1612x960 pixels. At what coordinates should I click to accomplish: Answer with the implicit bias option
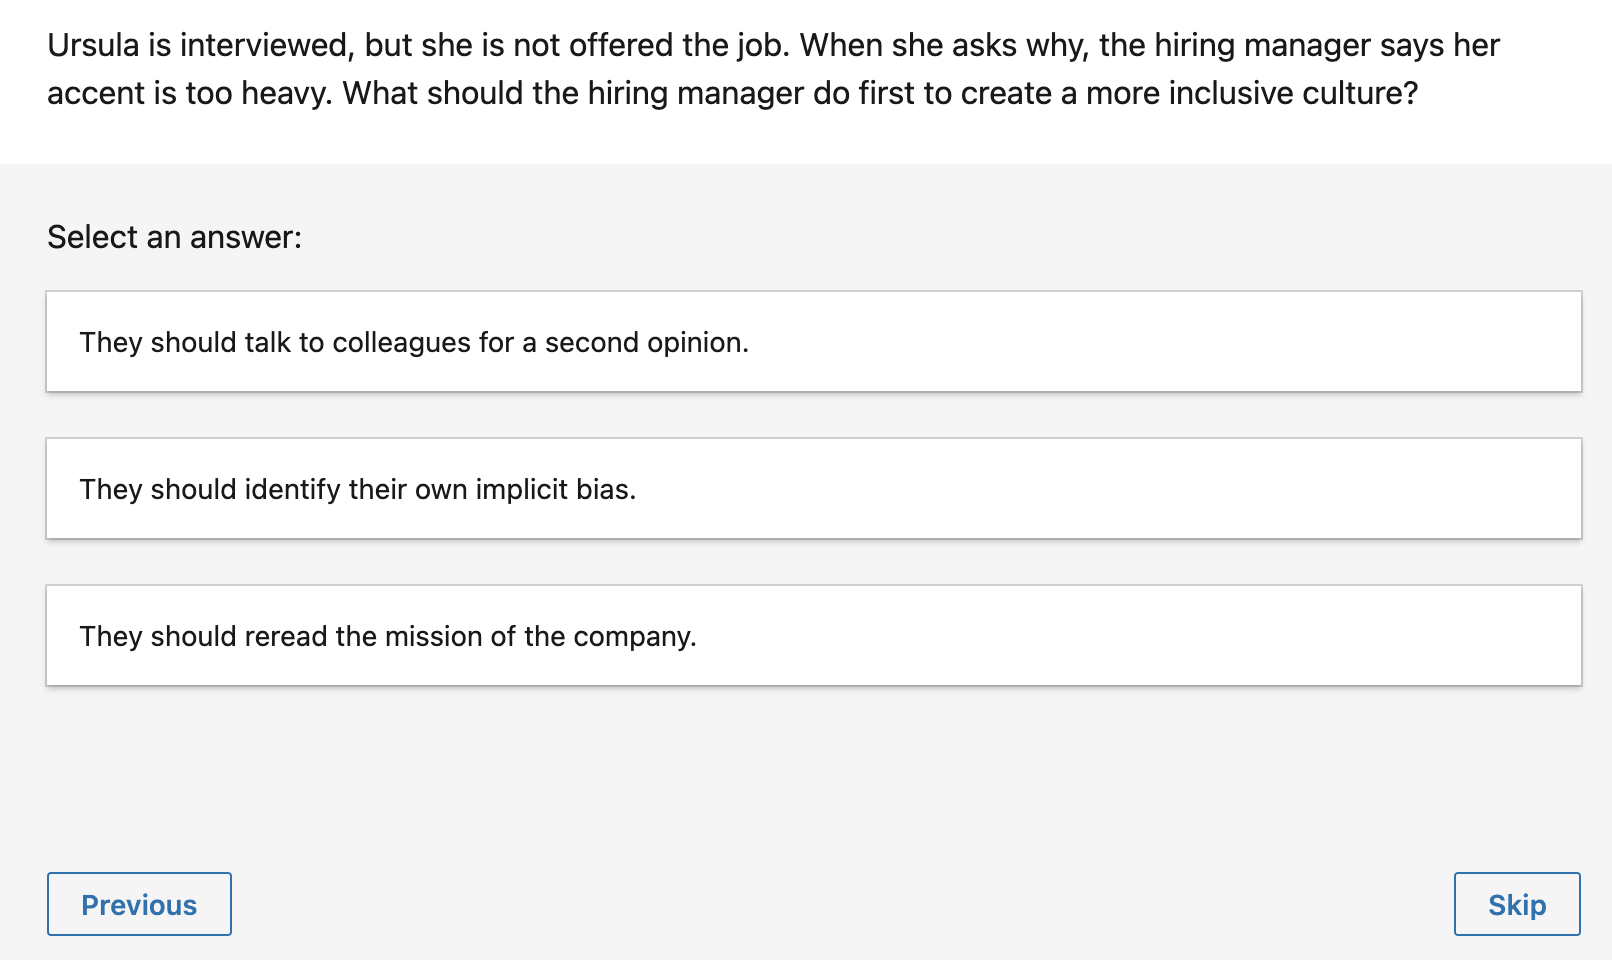tap(813, 489)
